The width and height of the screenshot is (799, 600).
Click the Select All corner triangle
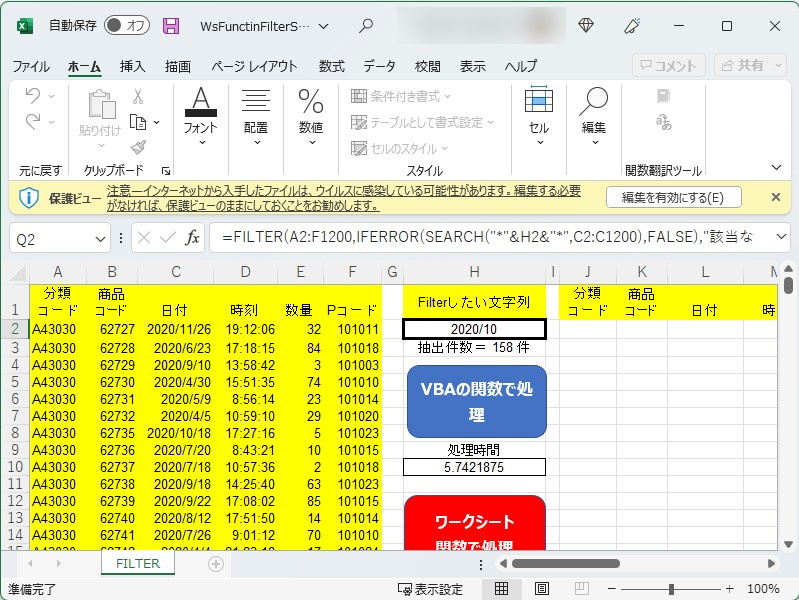coord(18,274)
